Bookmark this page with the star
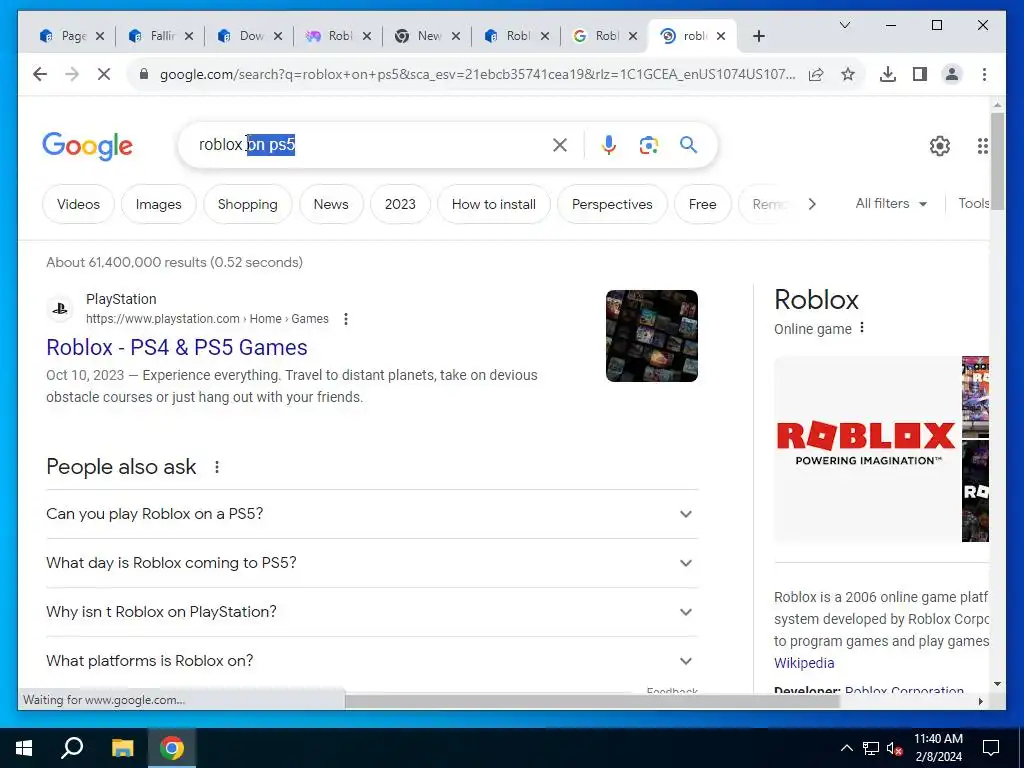 click(x=848, y=74)
